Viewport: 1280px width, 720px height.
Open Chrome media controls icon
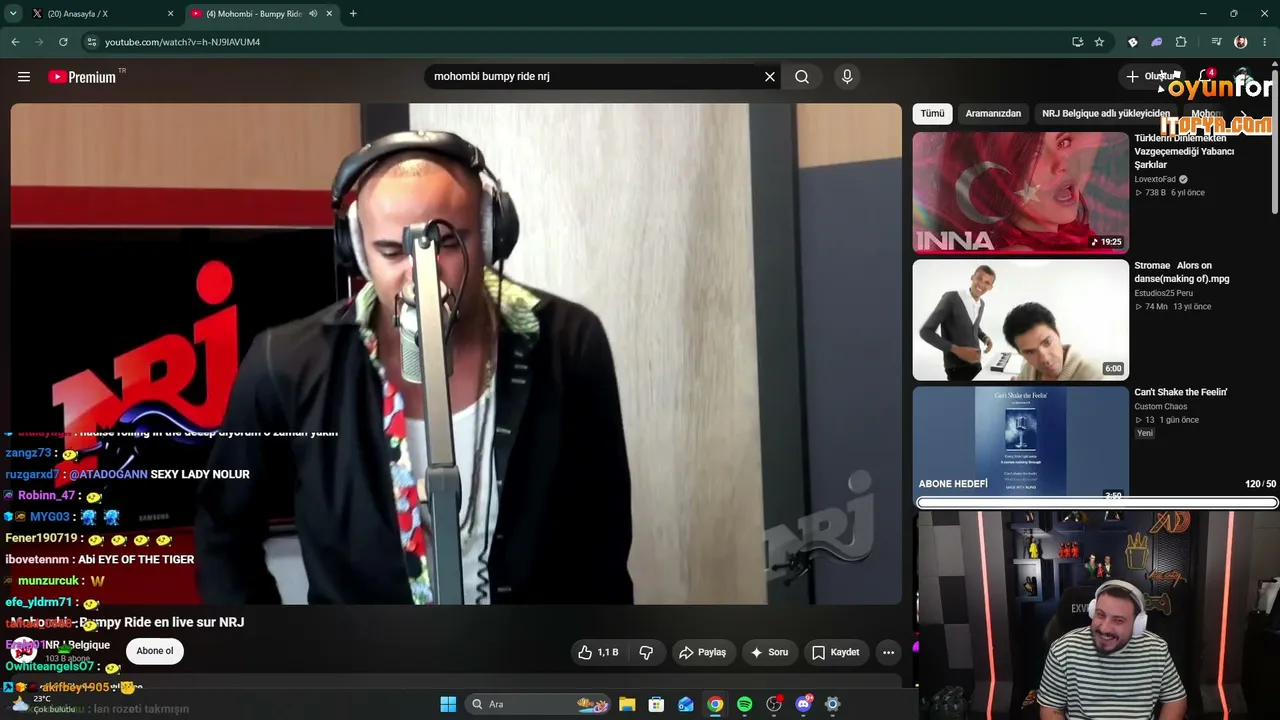(x=1216, y=42)
